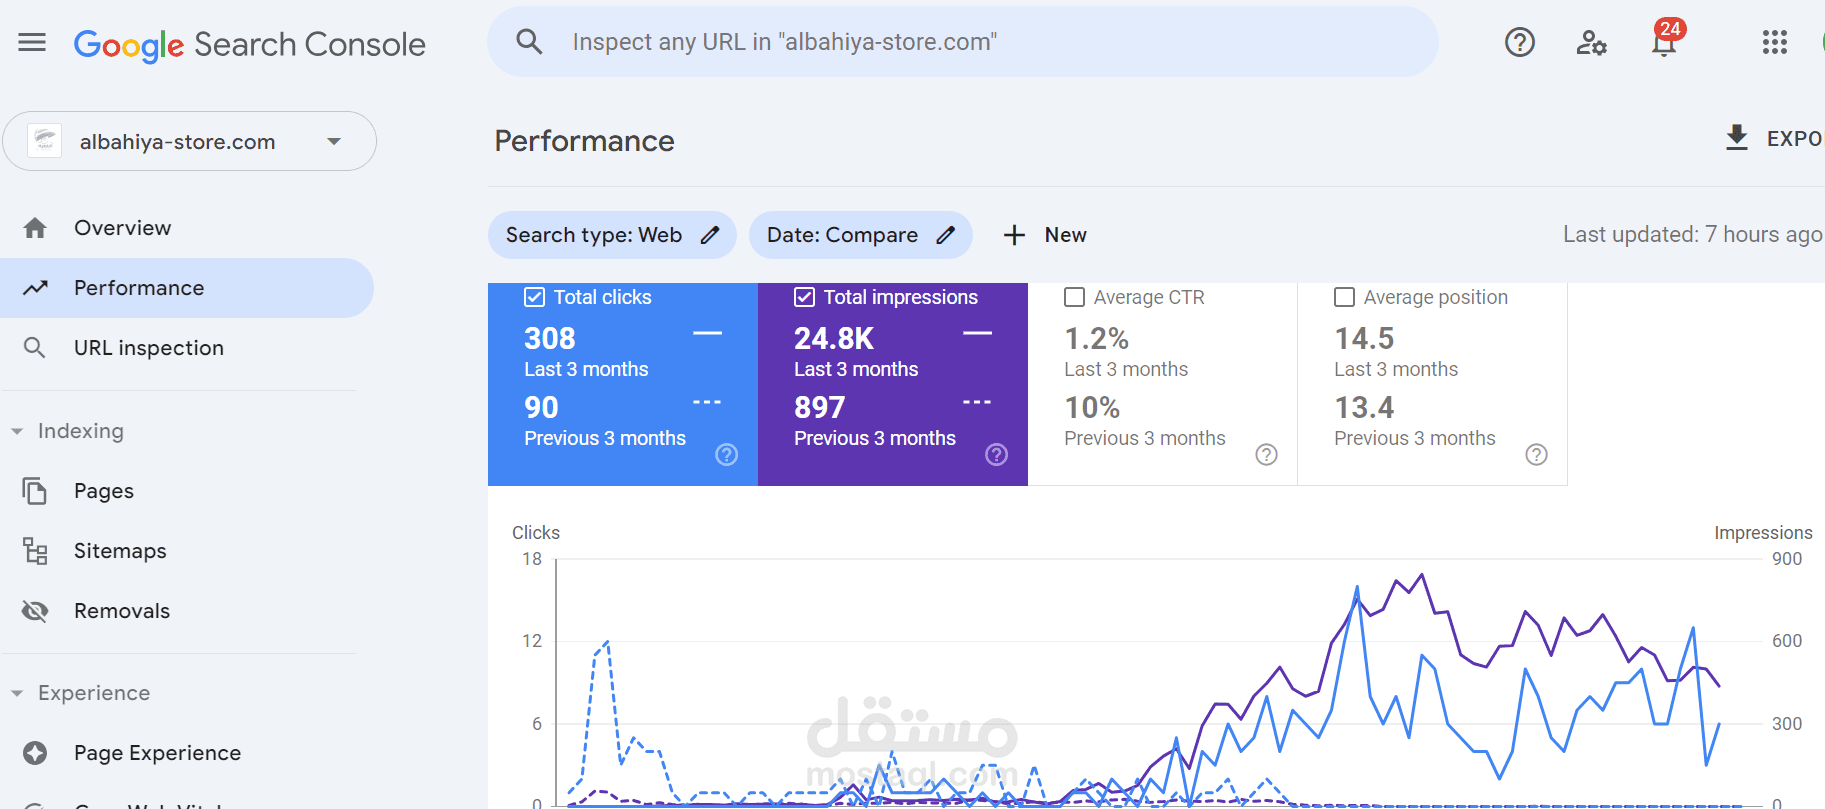Collapse the Indexing section

tap(17, 431)
